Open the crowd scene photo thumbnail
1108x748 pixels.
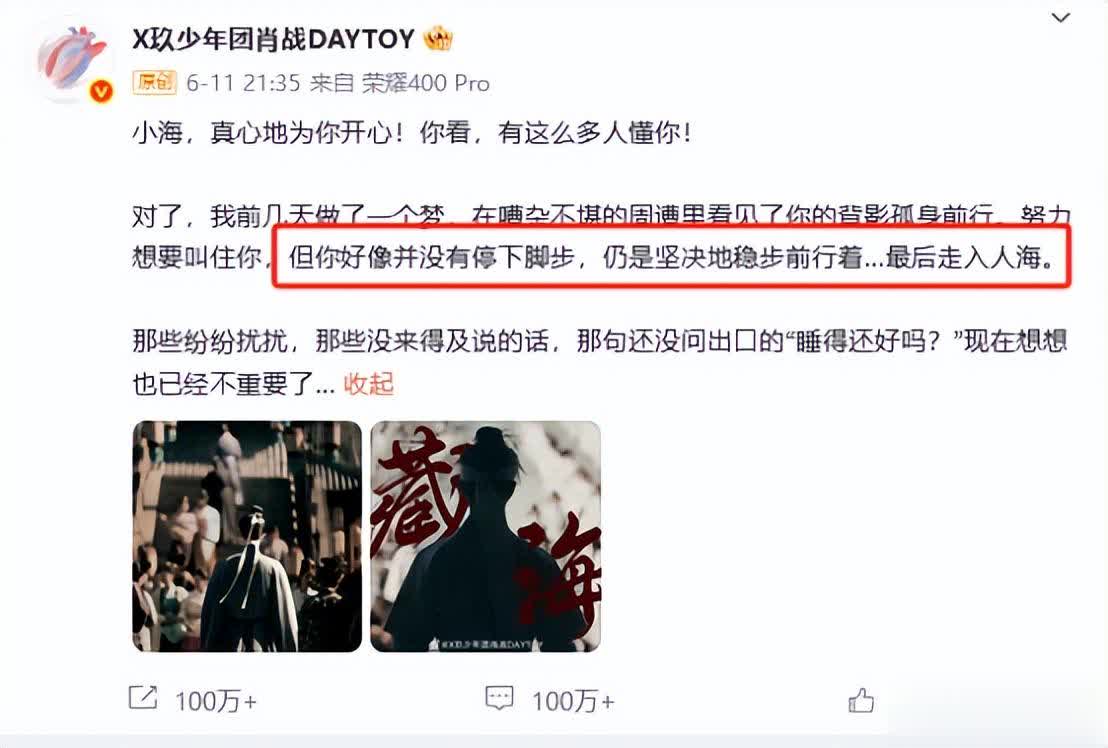(247, 536)
